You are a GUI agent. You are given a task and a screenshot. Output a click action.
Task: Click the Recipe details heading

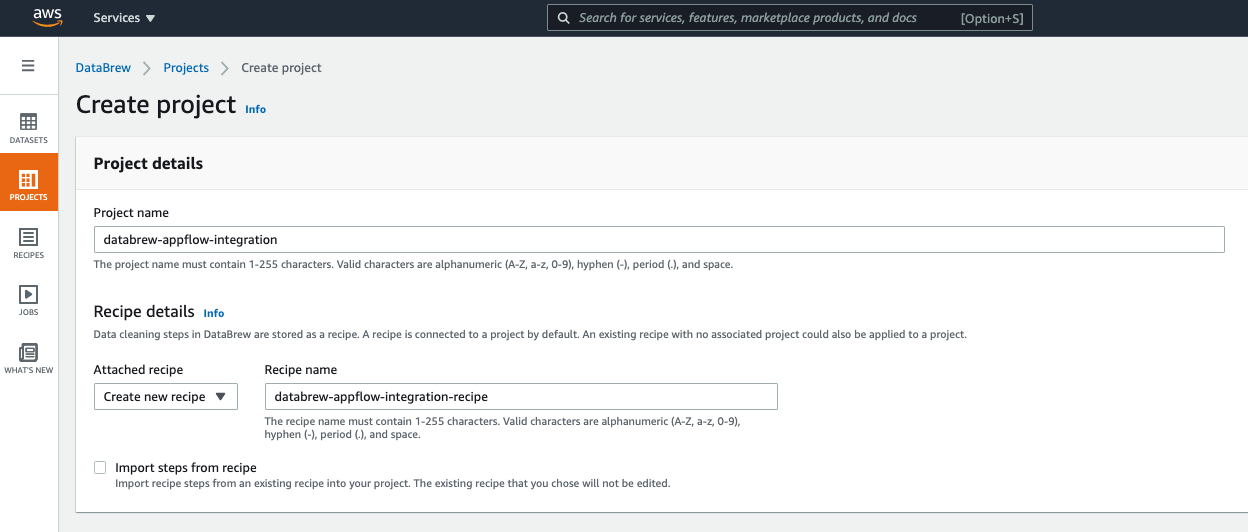click(x=144, y=312)
